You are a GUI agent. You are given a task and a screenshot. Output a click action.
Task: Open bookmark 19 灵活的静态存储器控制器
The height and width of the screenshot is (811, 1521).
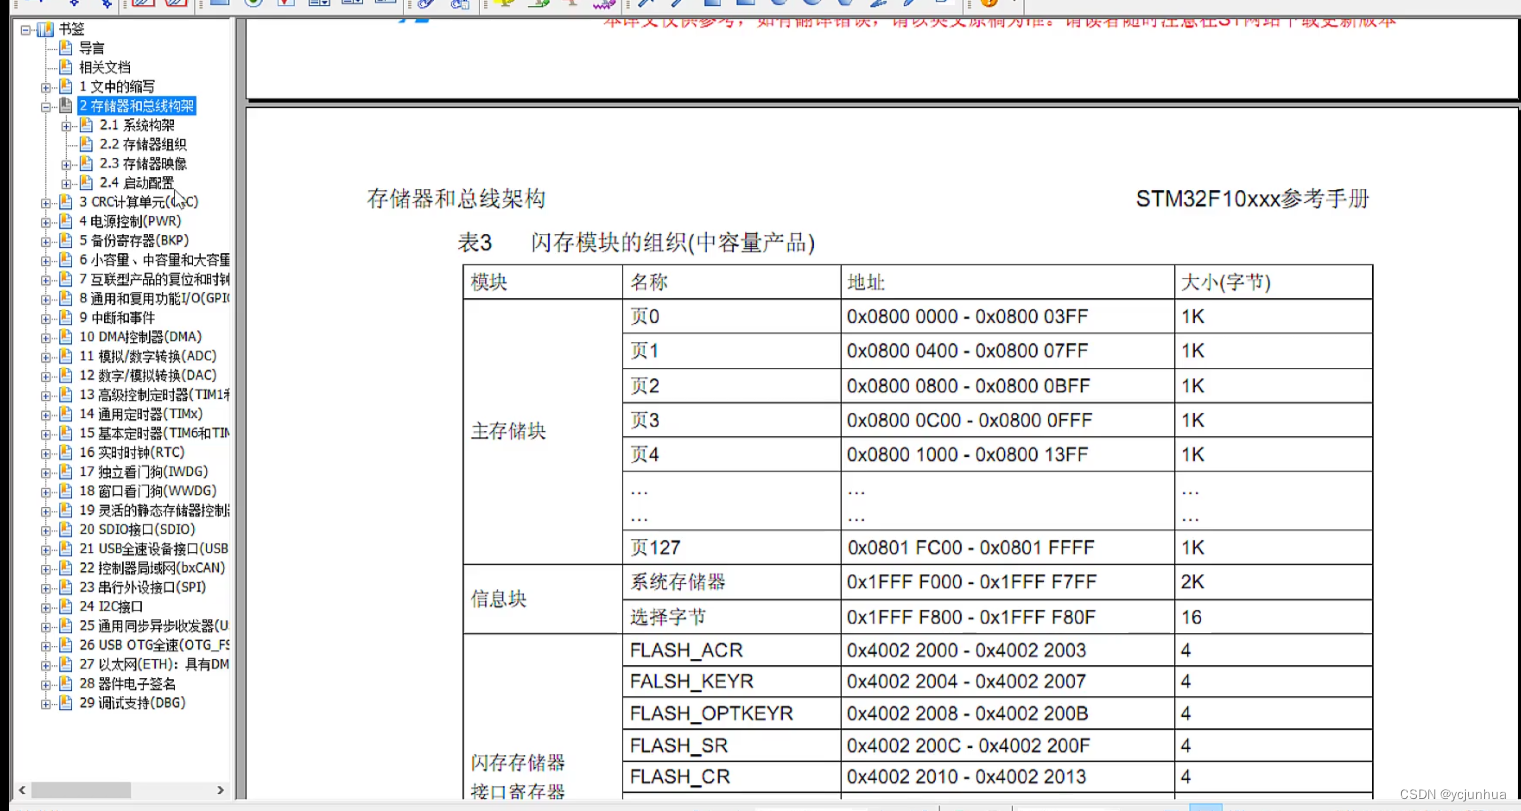155,510
